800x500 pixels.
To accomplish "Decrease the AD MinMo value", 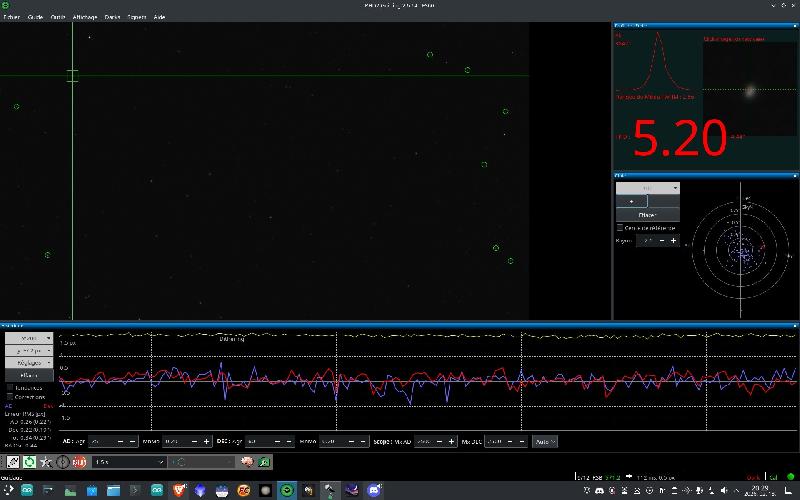I will pos(194,441).
